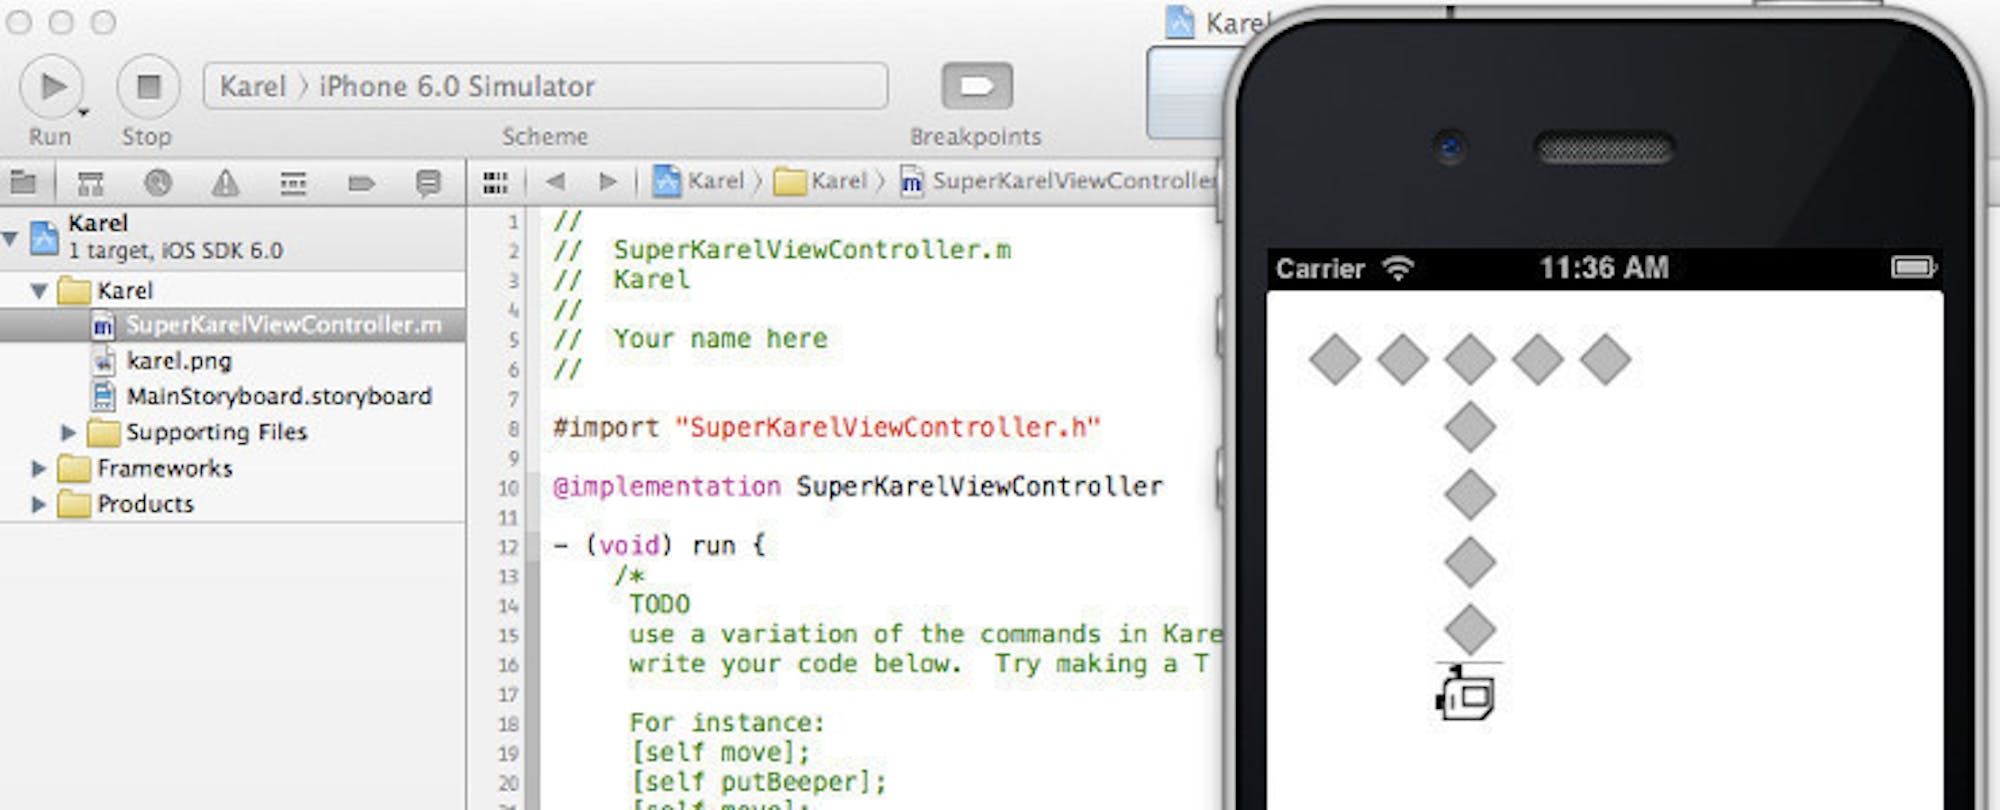Select SuperKarelViewController.m file
2000x810 pixels.
pos(232,325)
